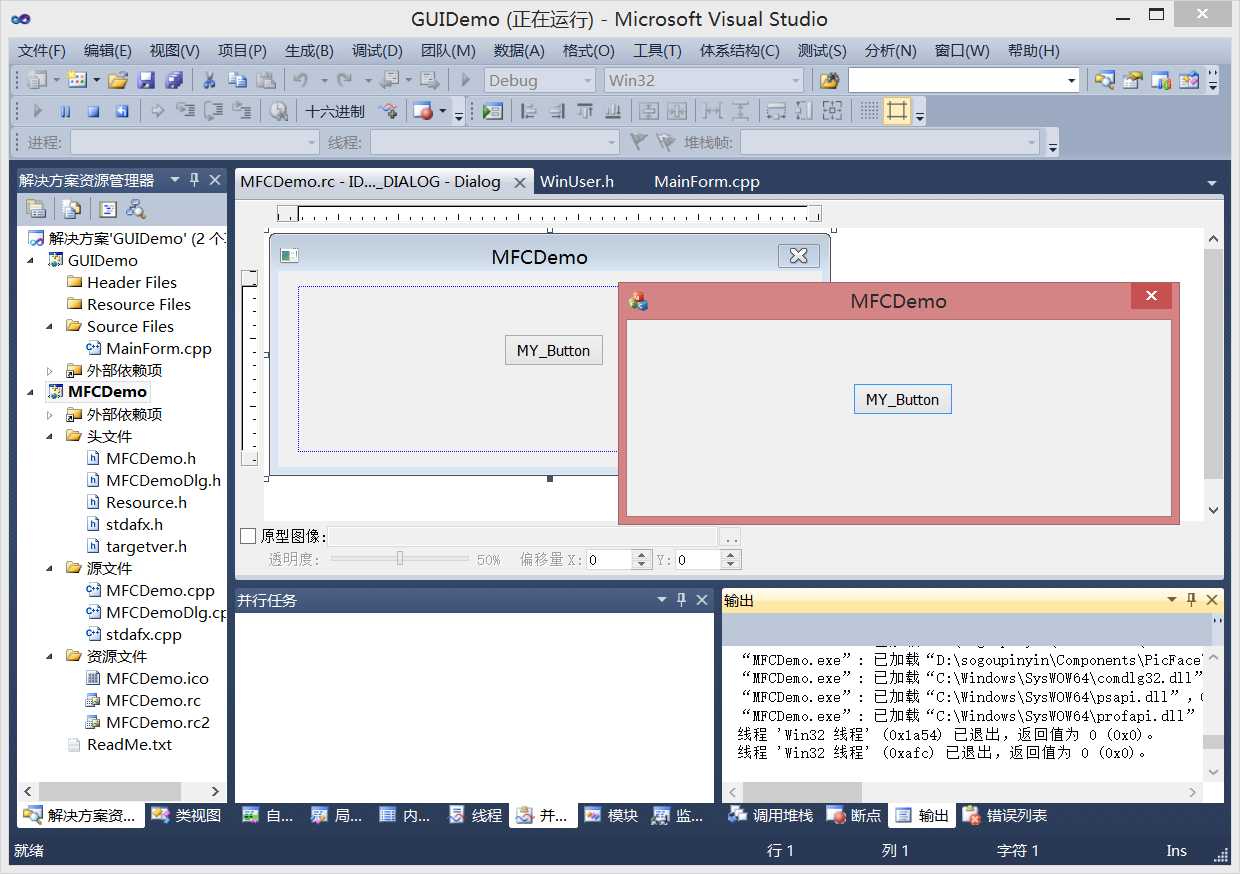Click the Add New Item icon

[77, 81]
